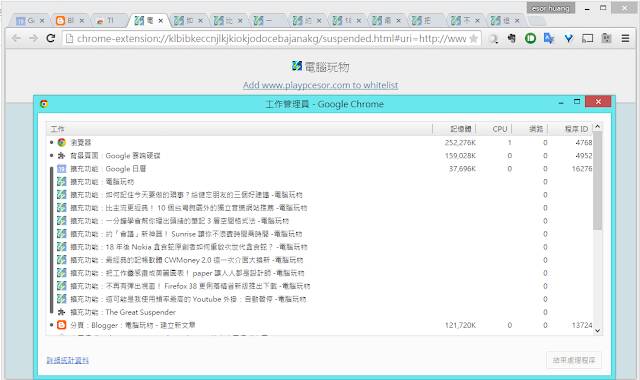The image size is (640, 380).
Task: Click the Task Manager vertical scrollbar thumb
Action: point(598,180)
